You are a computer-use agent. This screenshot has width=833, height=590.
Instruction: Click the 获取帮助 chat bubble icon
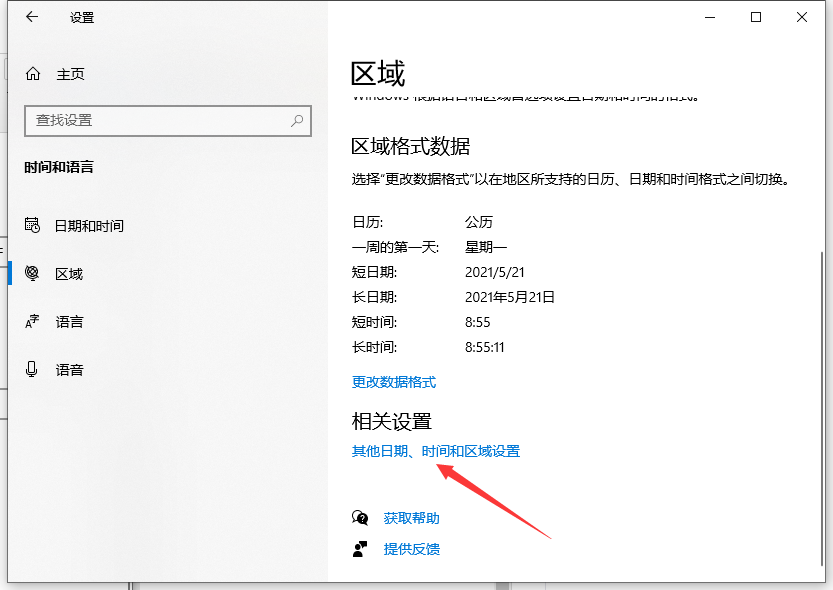[x=360, y=518]
